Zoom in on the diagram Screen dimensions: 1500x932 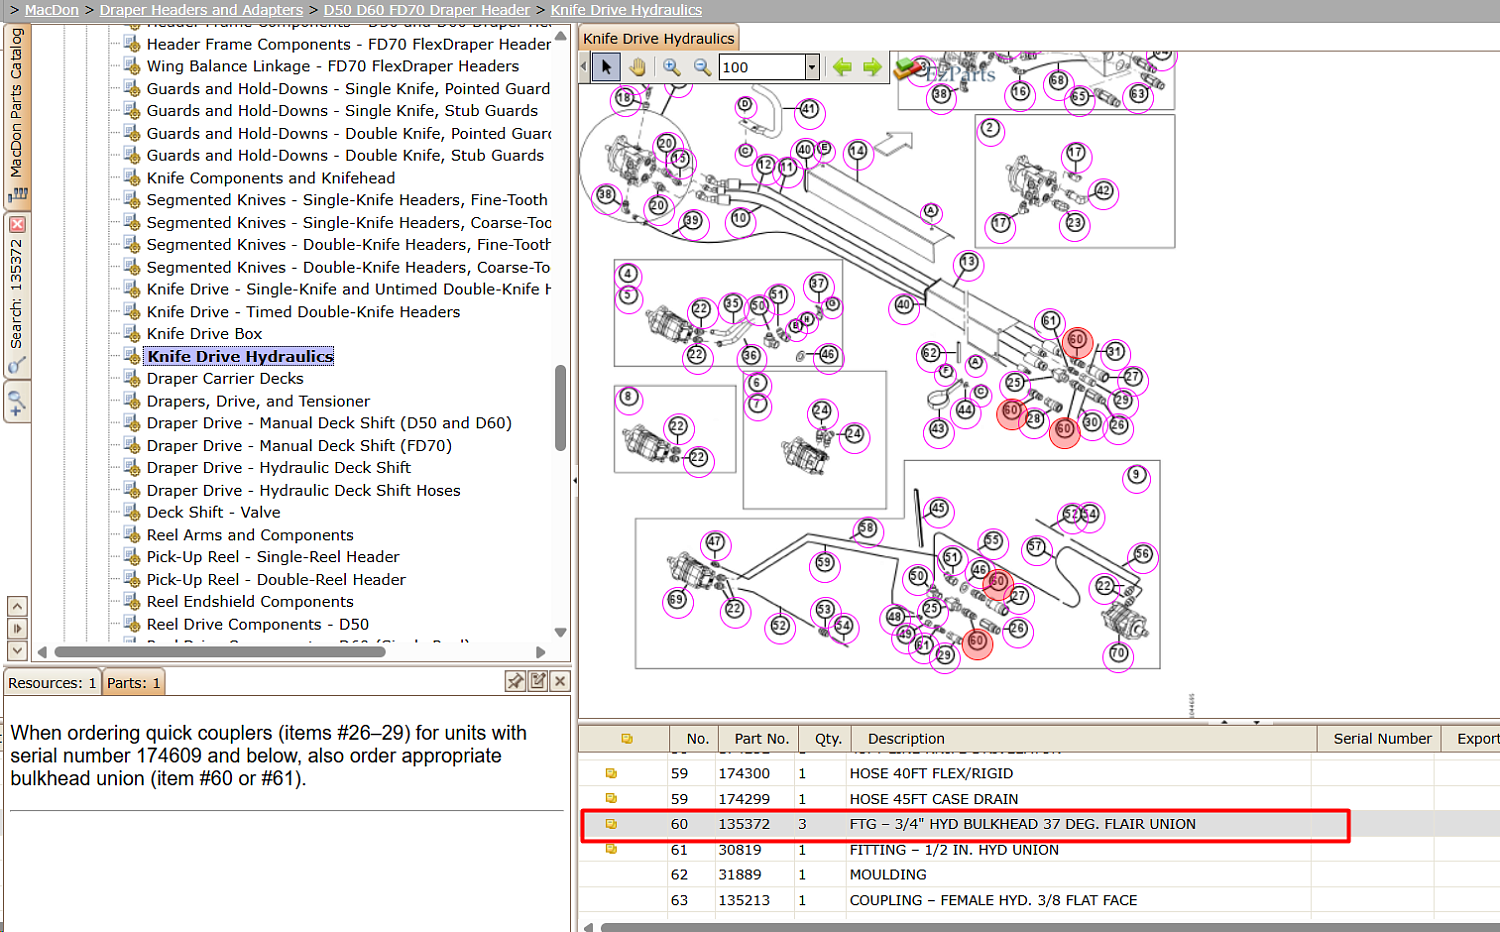point(672,67)
